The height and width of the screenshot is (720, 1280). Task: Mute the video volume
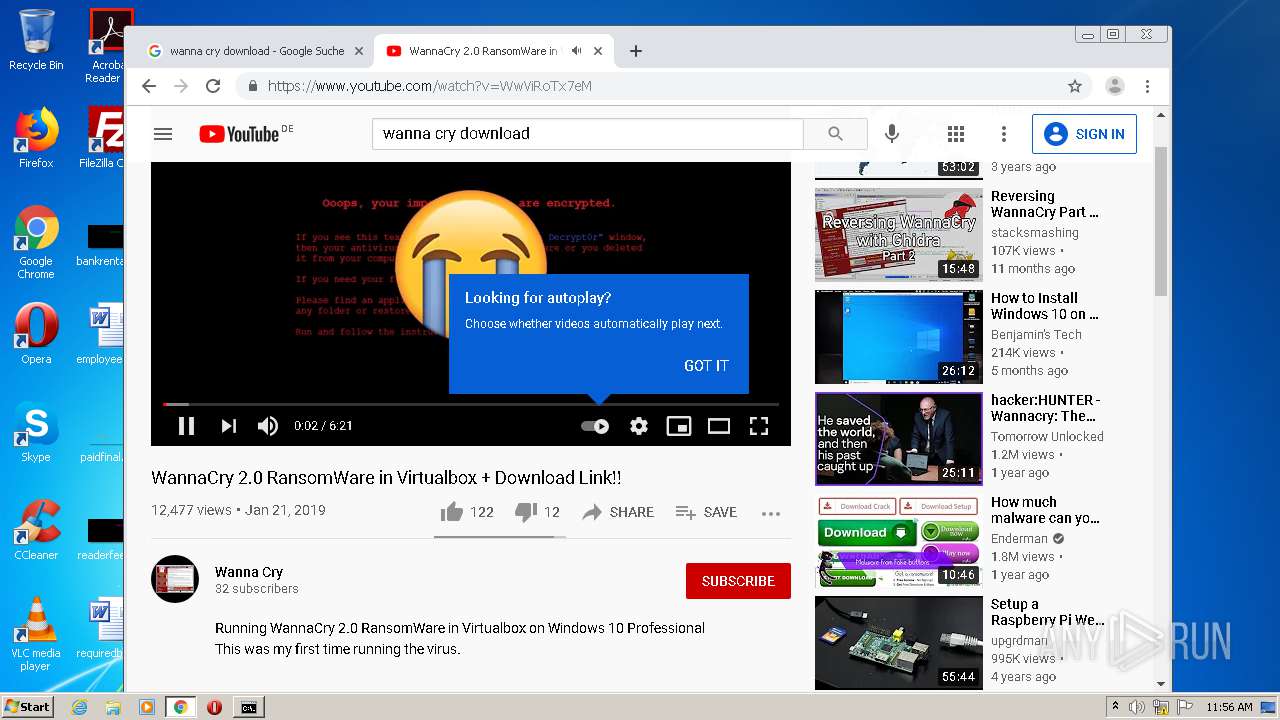267,426
